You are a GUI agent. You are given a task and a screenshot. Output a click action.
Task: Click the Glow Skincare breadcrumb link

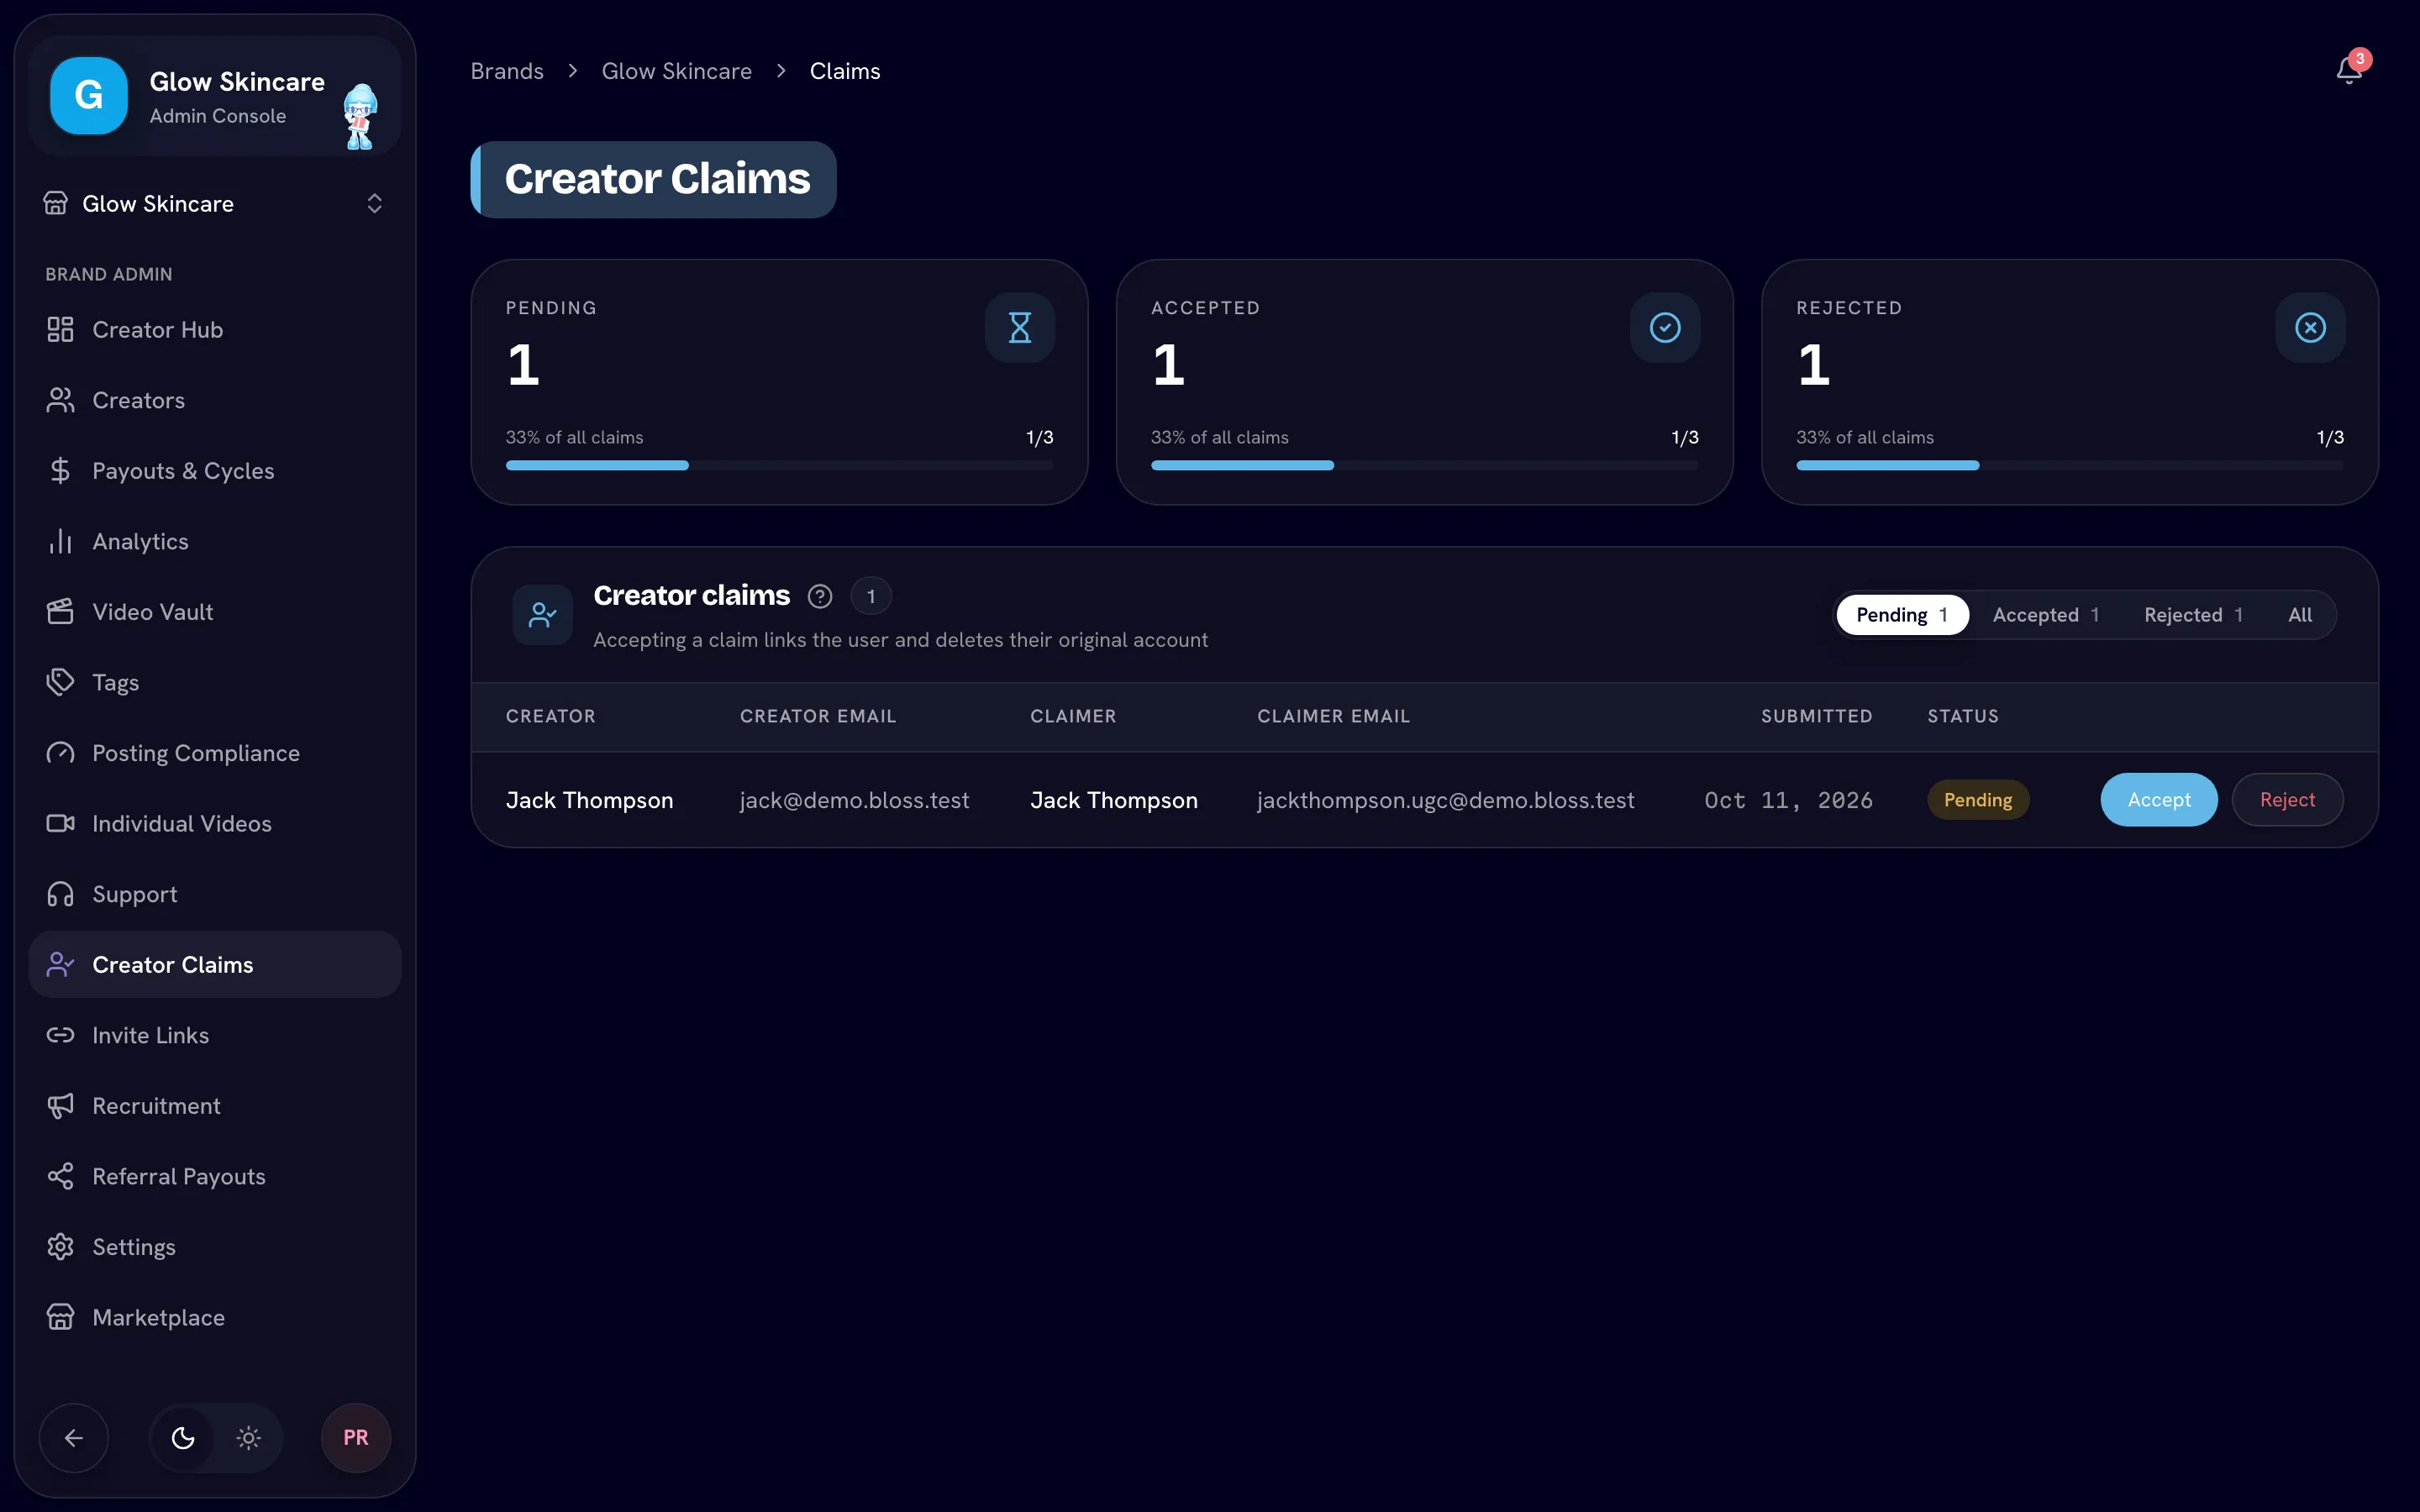(677, 71)
